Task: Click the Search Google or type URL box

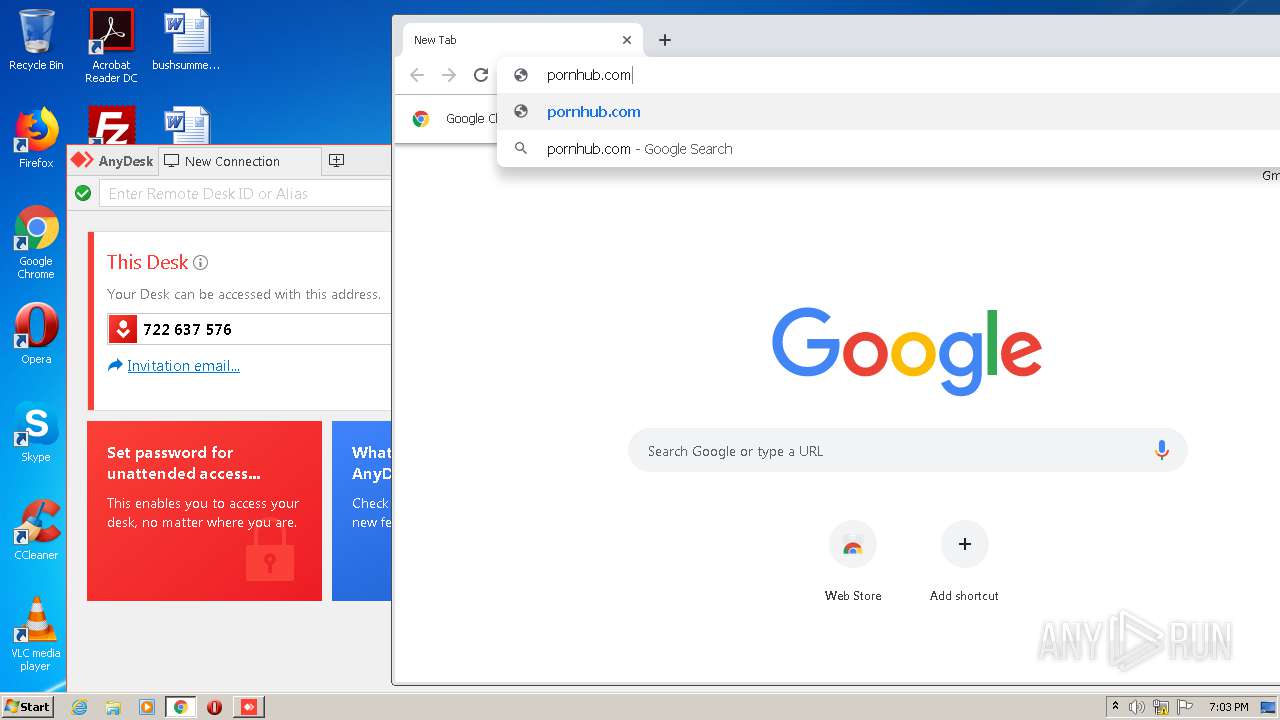Action: point(908,451)
